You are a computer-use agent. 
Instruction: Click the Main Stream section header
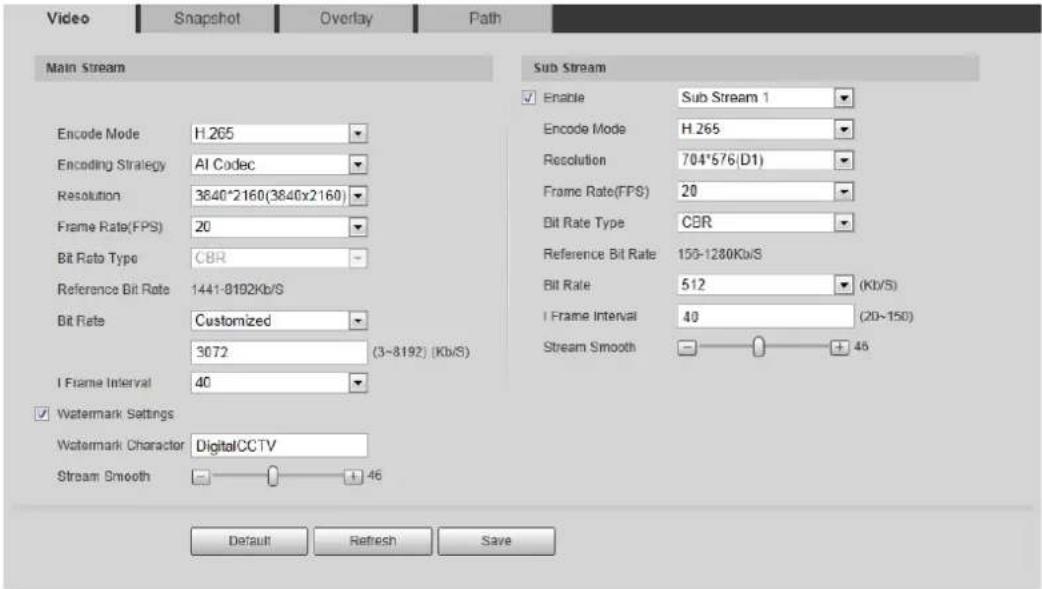point(264,68)
